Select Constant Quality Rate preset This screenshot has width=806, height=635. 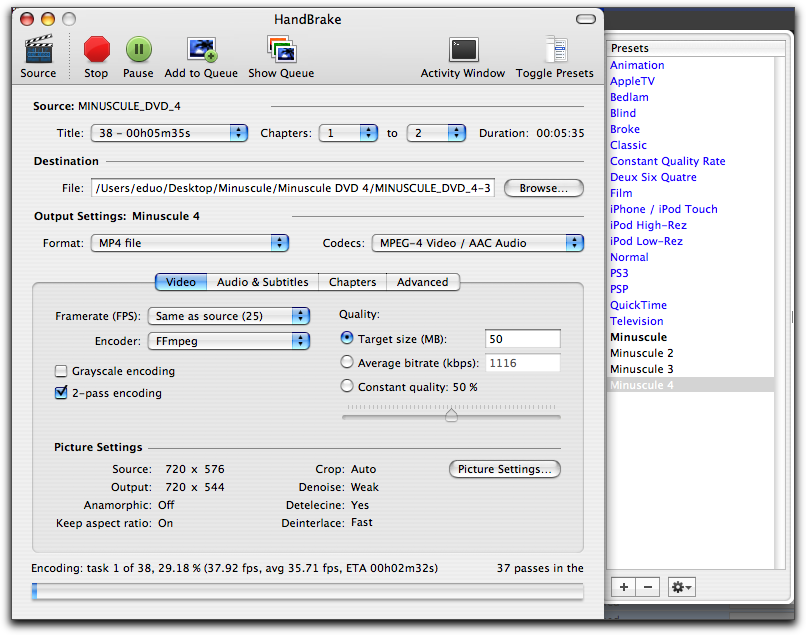click(690, 161)
